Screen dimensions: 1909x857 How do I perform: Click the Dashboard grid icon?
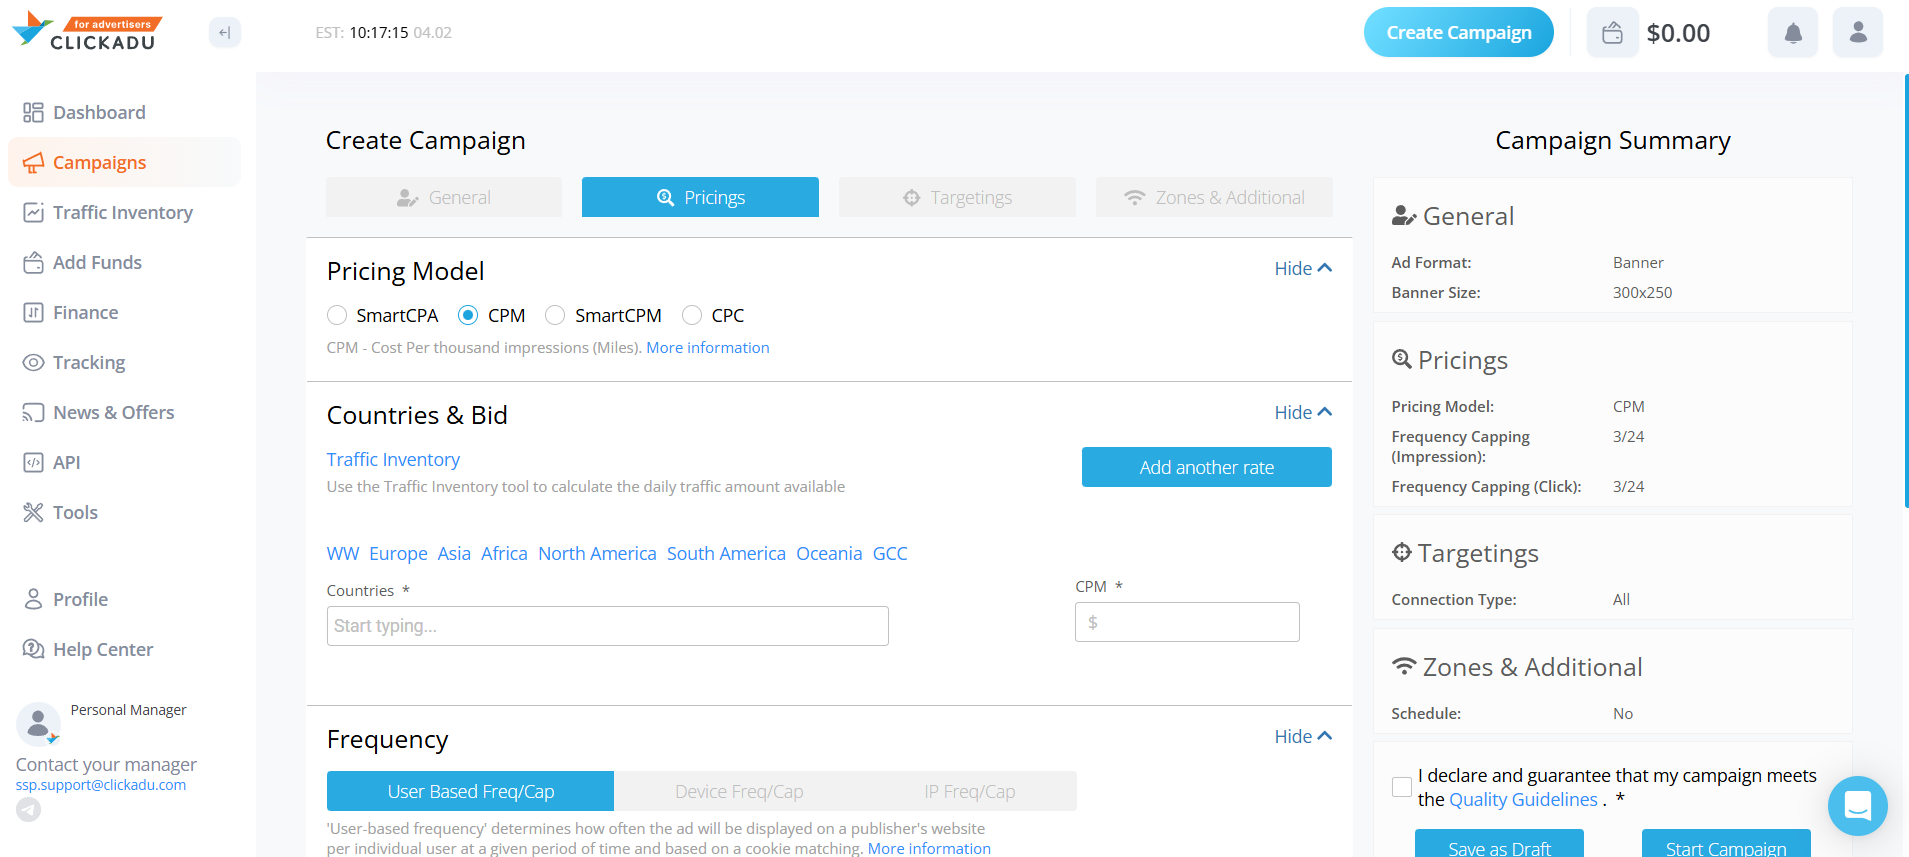[x=33, y=112]
